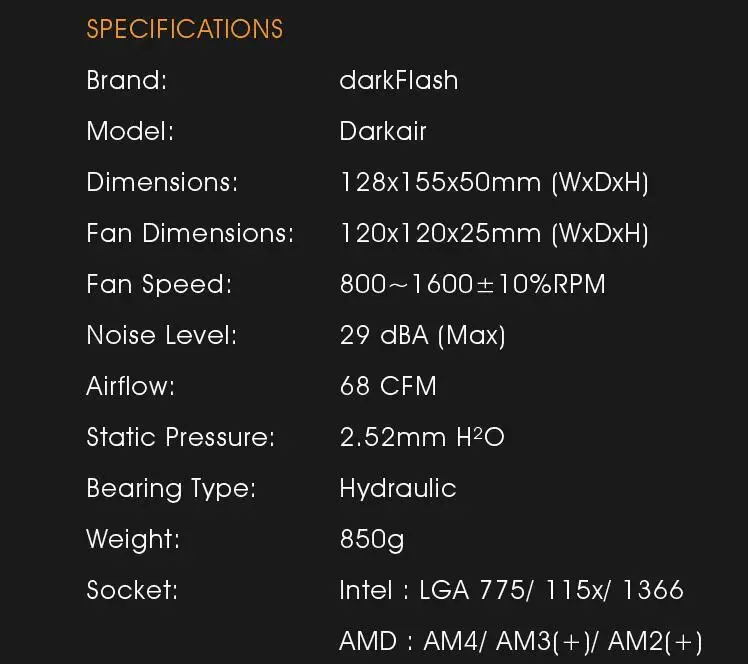Viewport: 748px width, 664px height.
Task: Select the 29 dBA (Max) value
Action: pyautogui.click(x=422, y=335)
